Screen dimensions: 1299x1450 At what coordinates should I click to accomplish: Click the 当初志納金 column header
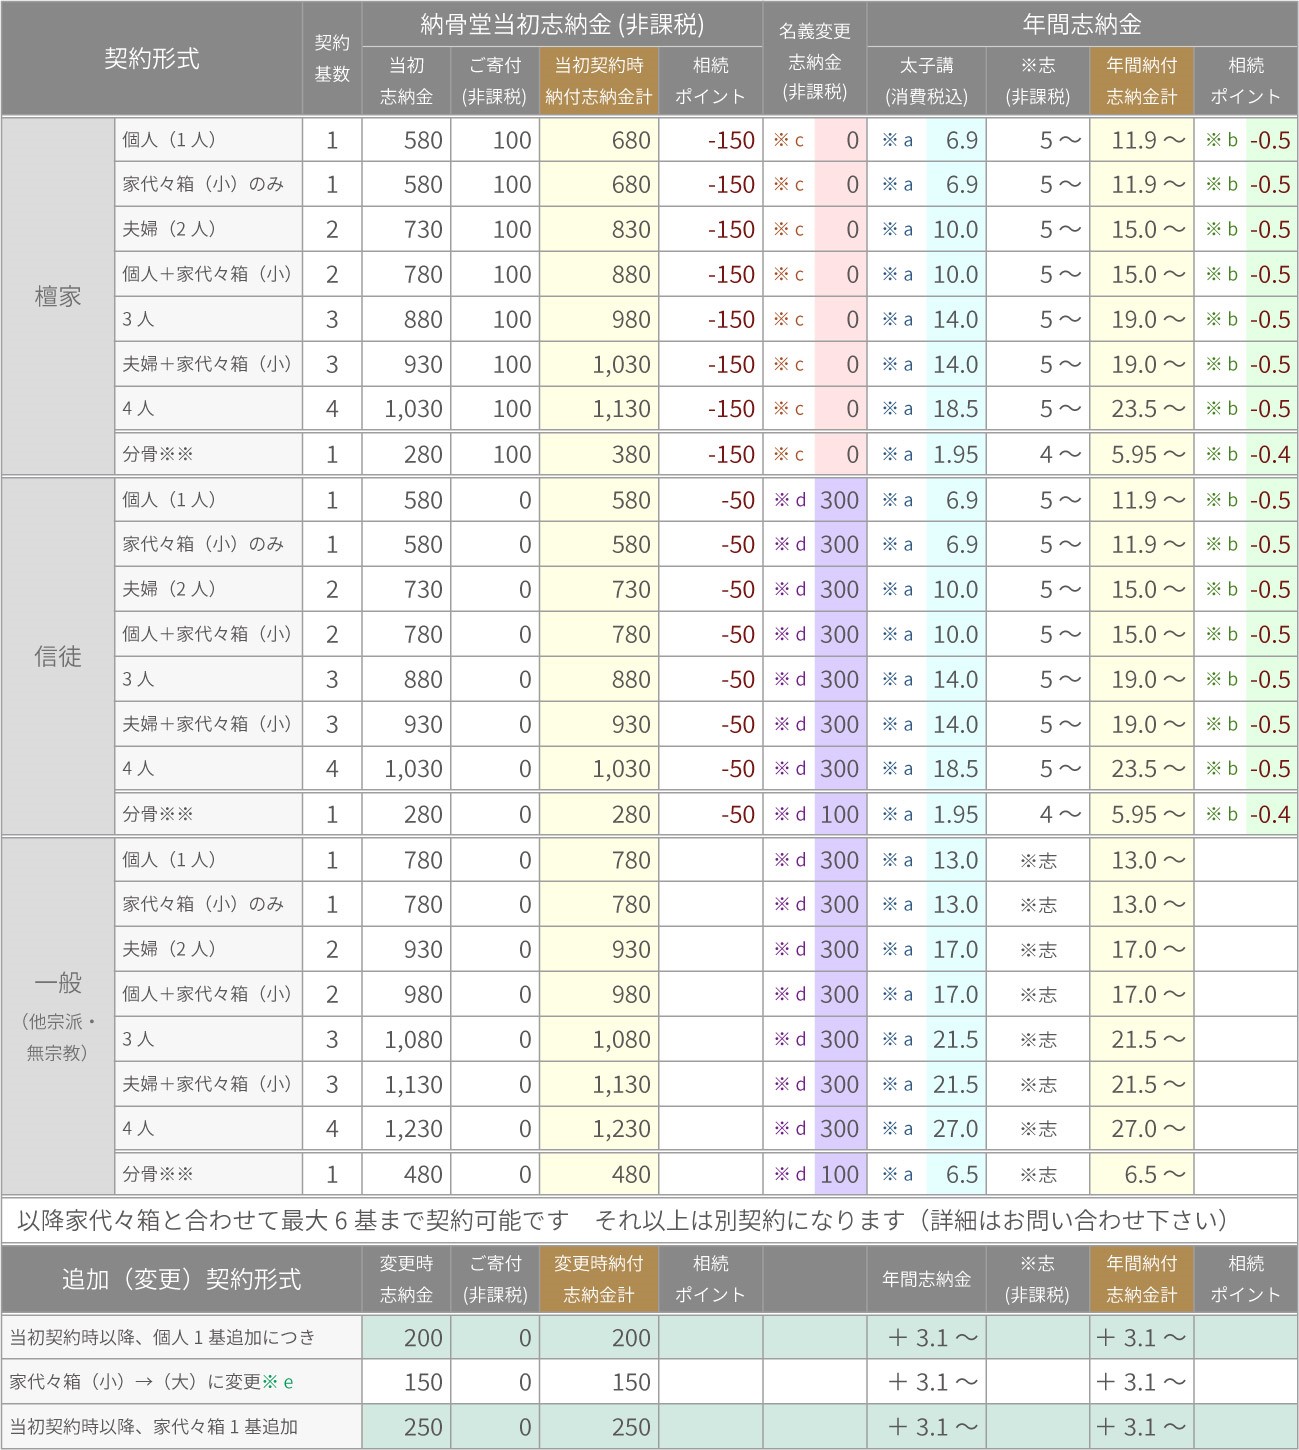[406, 81]
